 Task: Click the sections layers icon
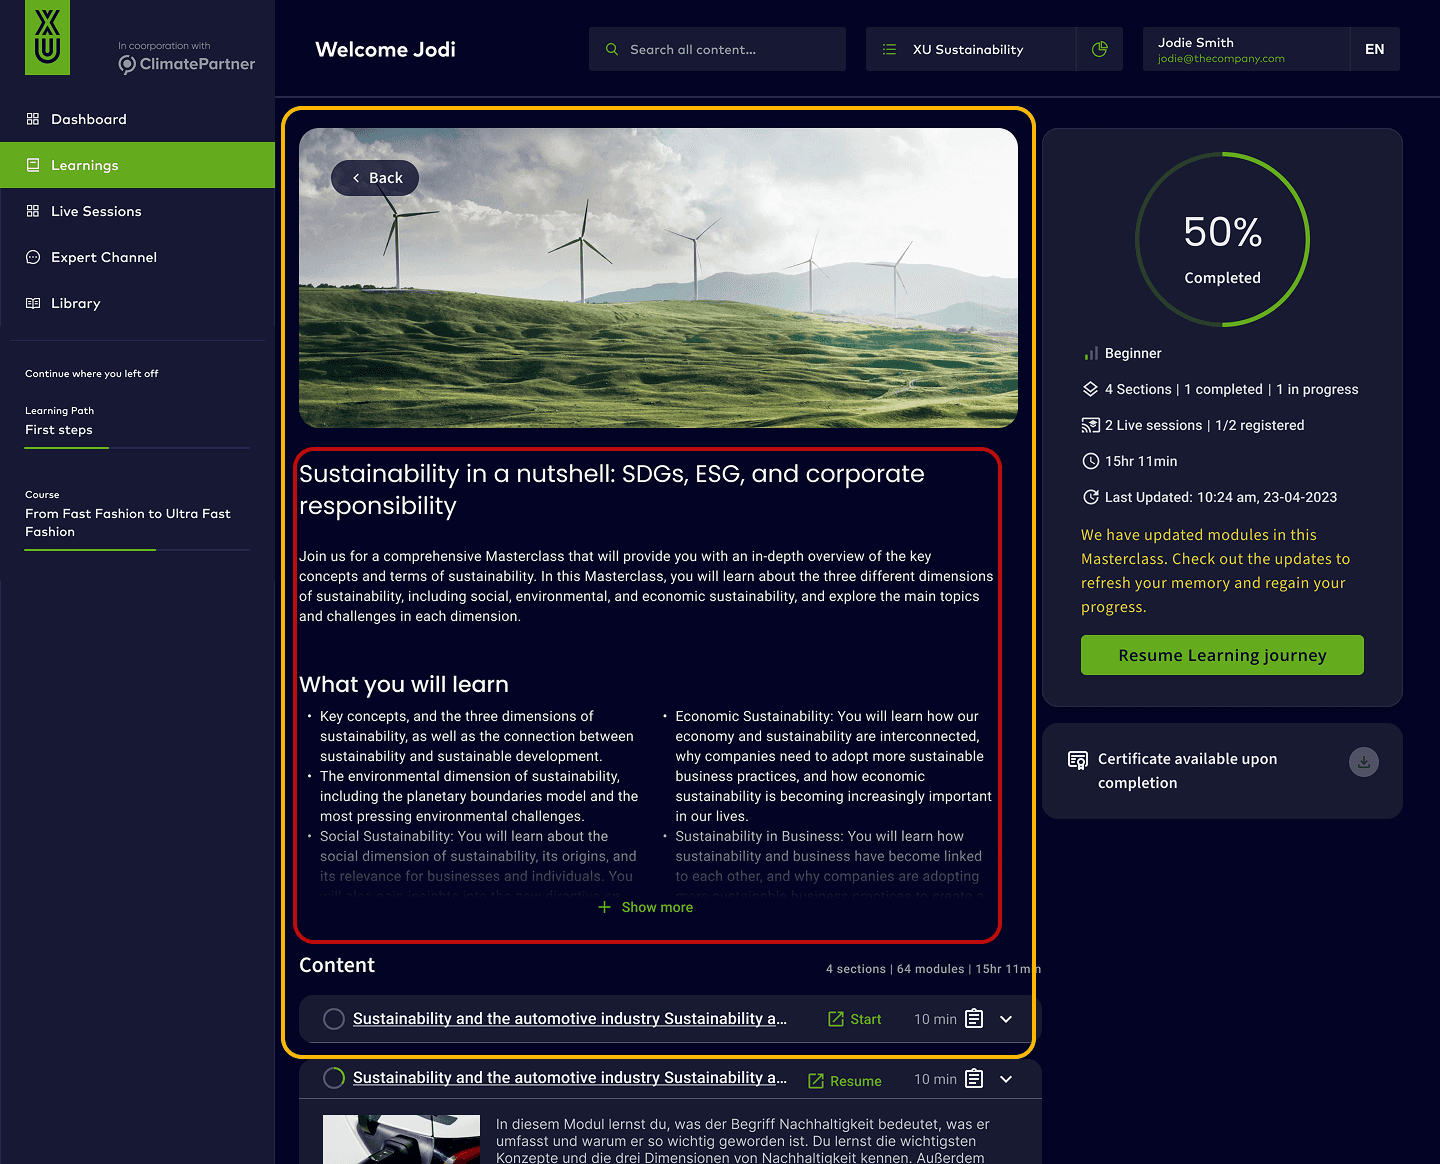coord(1091,389)
